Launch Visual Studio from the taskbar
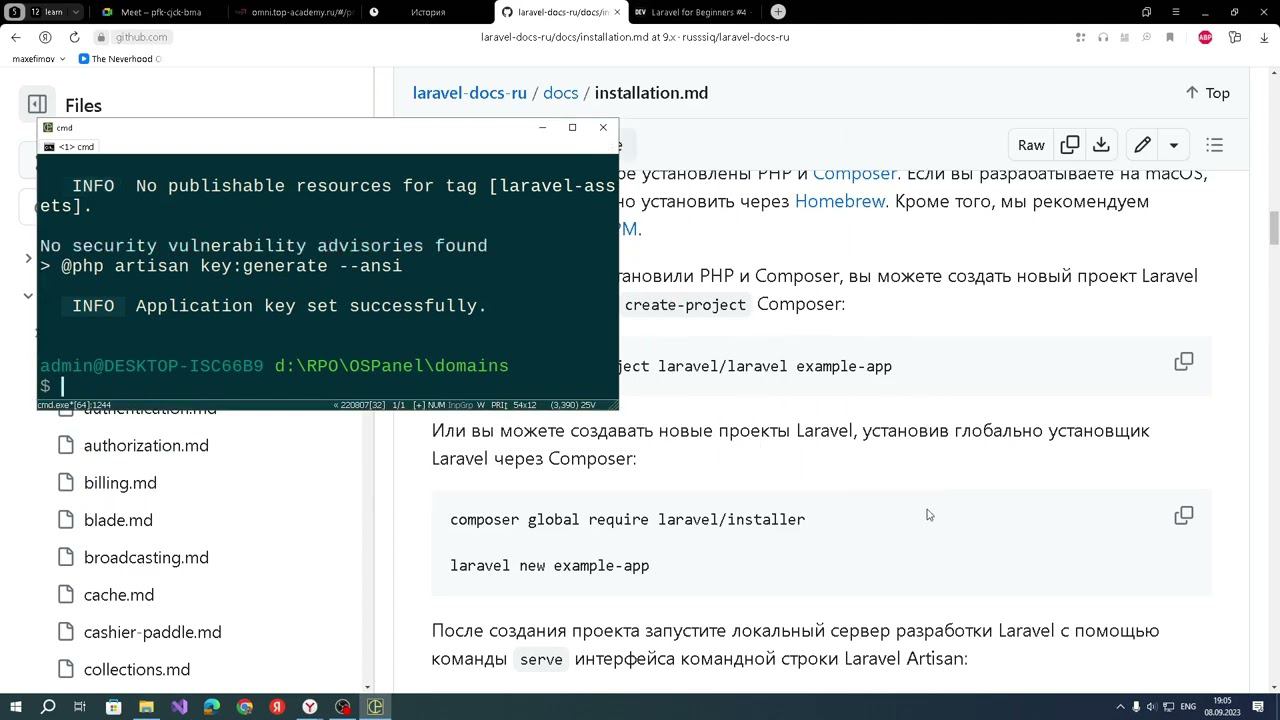The image size is (1280, 720). tap(179, 707)
